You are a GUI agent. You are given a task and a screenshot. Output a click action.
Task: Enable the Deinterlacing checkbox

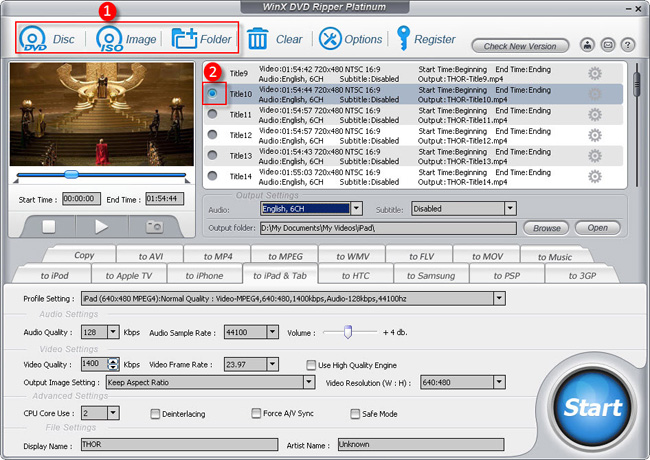[x=155, y=414]
